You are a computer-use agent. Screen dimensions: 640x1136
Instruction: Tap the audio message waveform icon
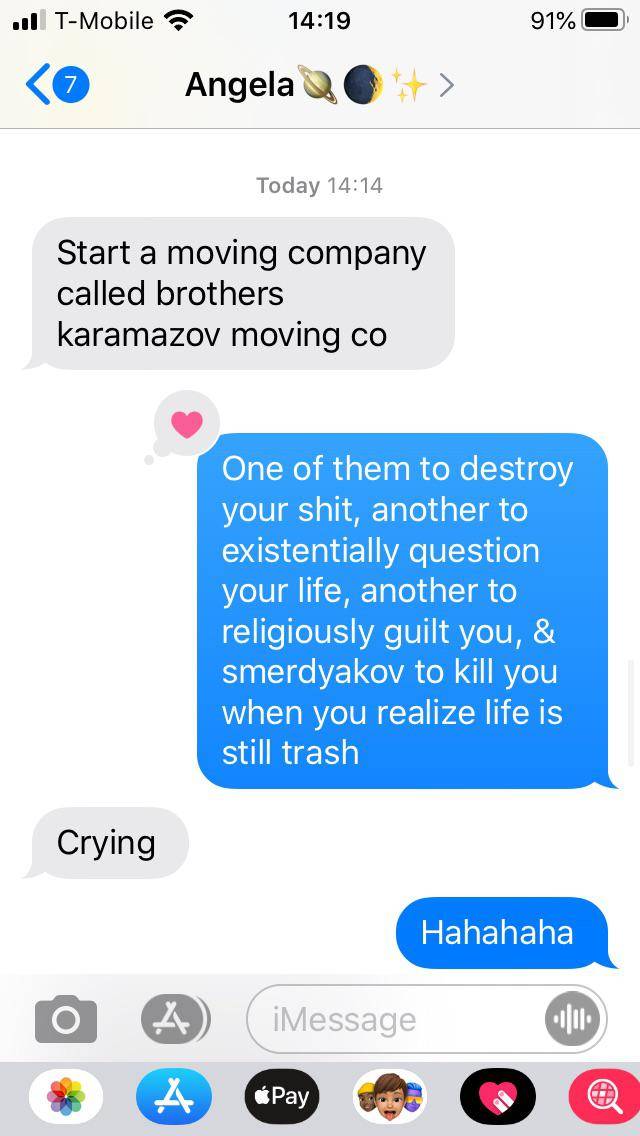pos(572,1019)
